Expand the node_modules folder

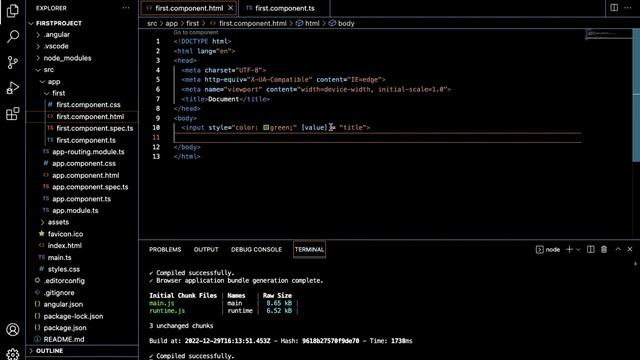pos(67,58)
